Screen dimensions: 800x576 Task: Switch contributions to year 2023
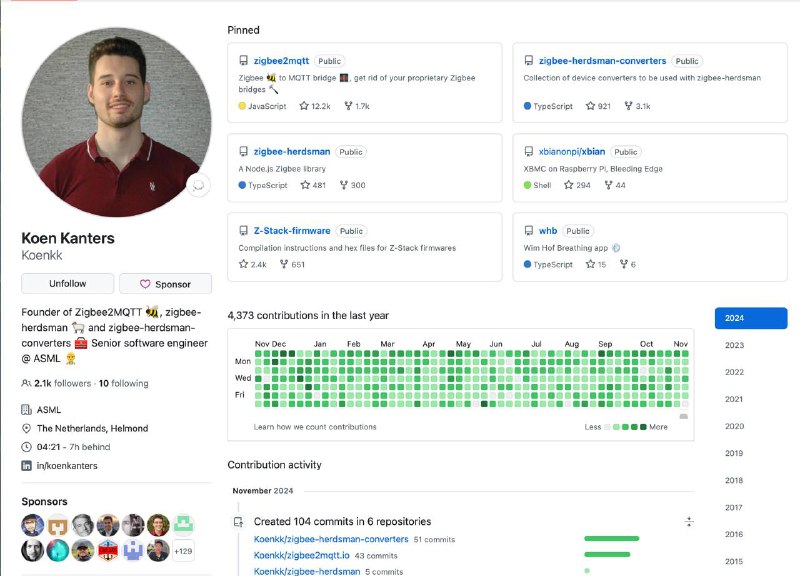tap(734, 345)
